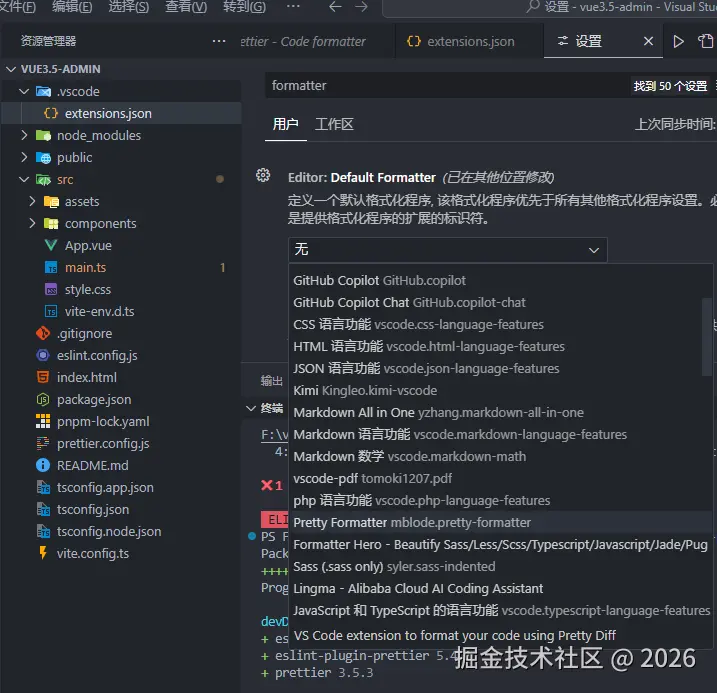Switch to the Prettier Code formatter tab
The height and width of the screenshot is (693, 717).
click(x=317, y=41)
